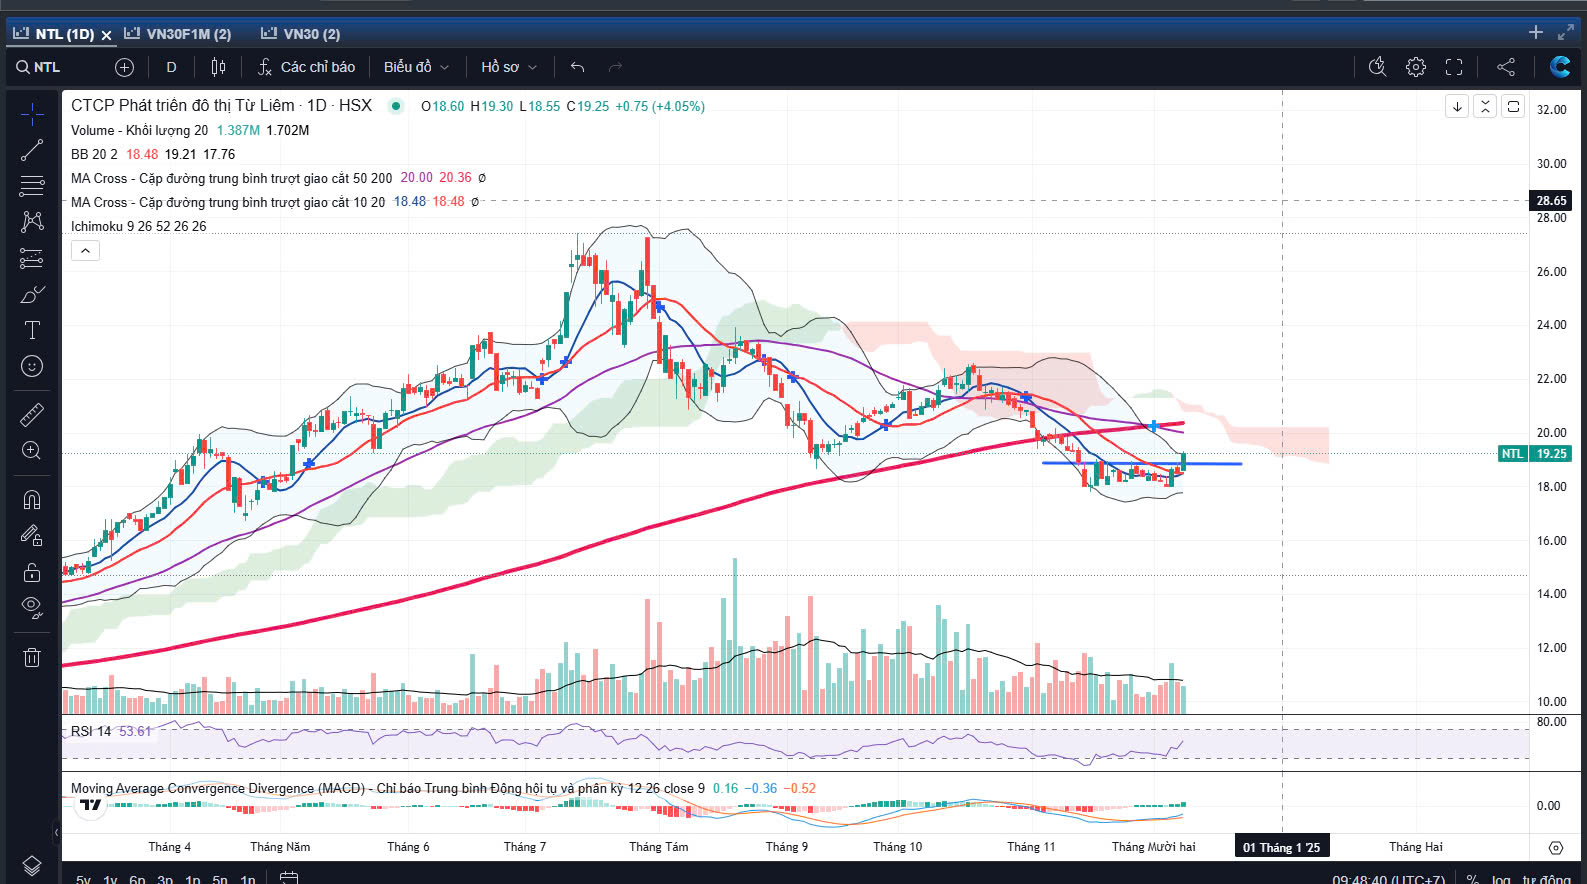The width and height of the screenshot is (1587, 884).
Task: Switch to the VN30F1M (2) tab
Action: click(177, 34)
